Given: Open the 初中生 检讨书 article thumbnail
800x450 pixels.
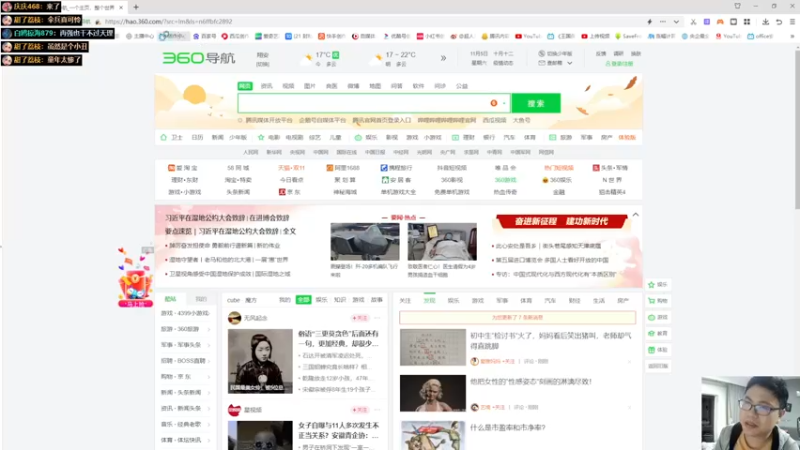Looking at the screenshot, I should coord(433,347).
